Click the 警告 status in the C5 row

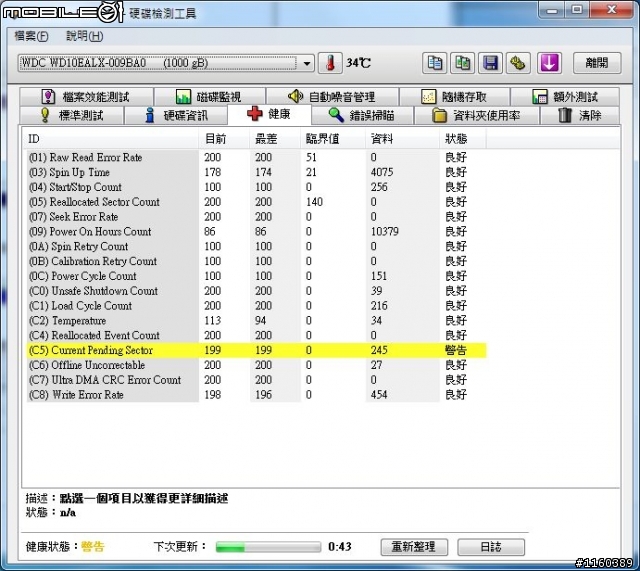(x=456, y=350)
